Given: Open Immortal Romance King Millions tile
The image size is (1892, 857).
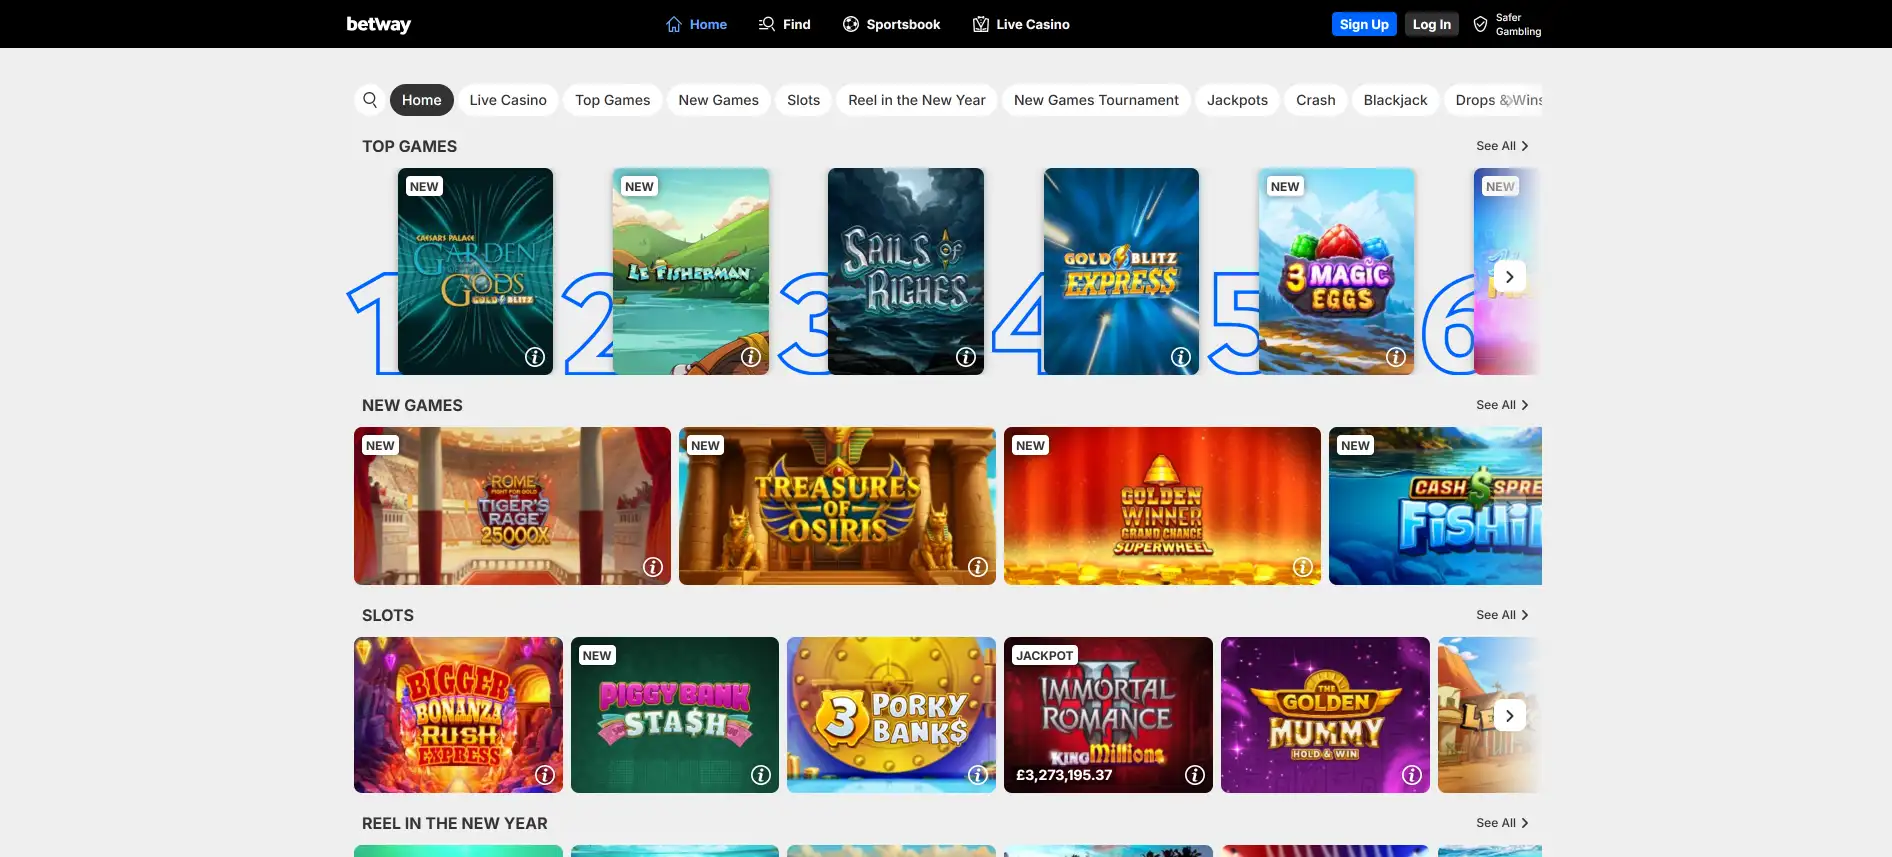Looking at the screenshot, I should (x=1108, y=715).
